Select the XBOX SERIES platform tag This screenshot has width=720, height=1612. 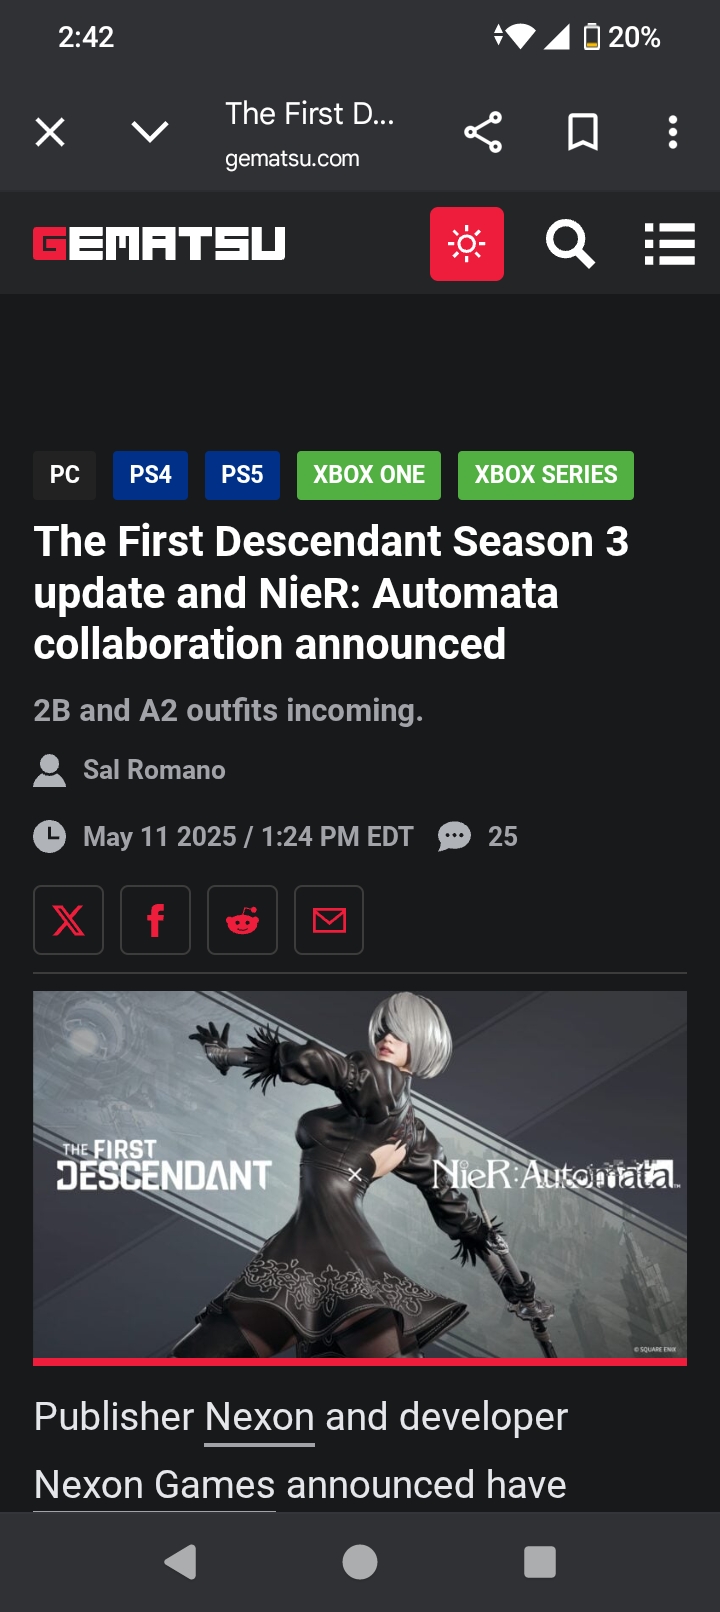[546, 475]
